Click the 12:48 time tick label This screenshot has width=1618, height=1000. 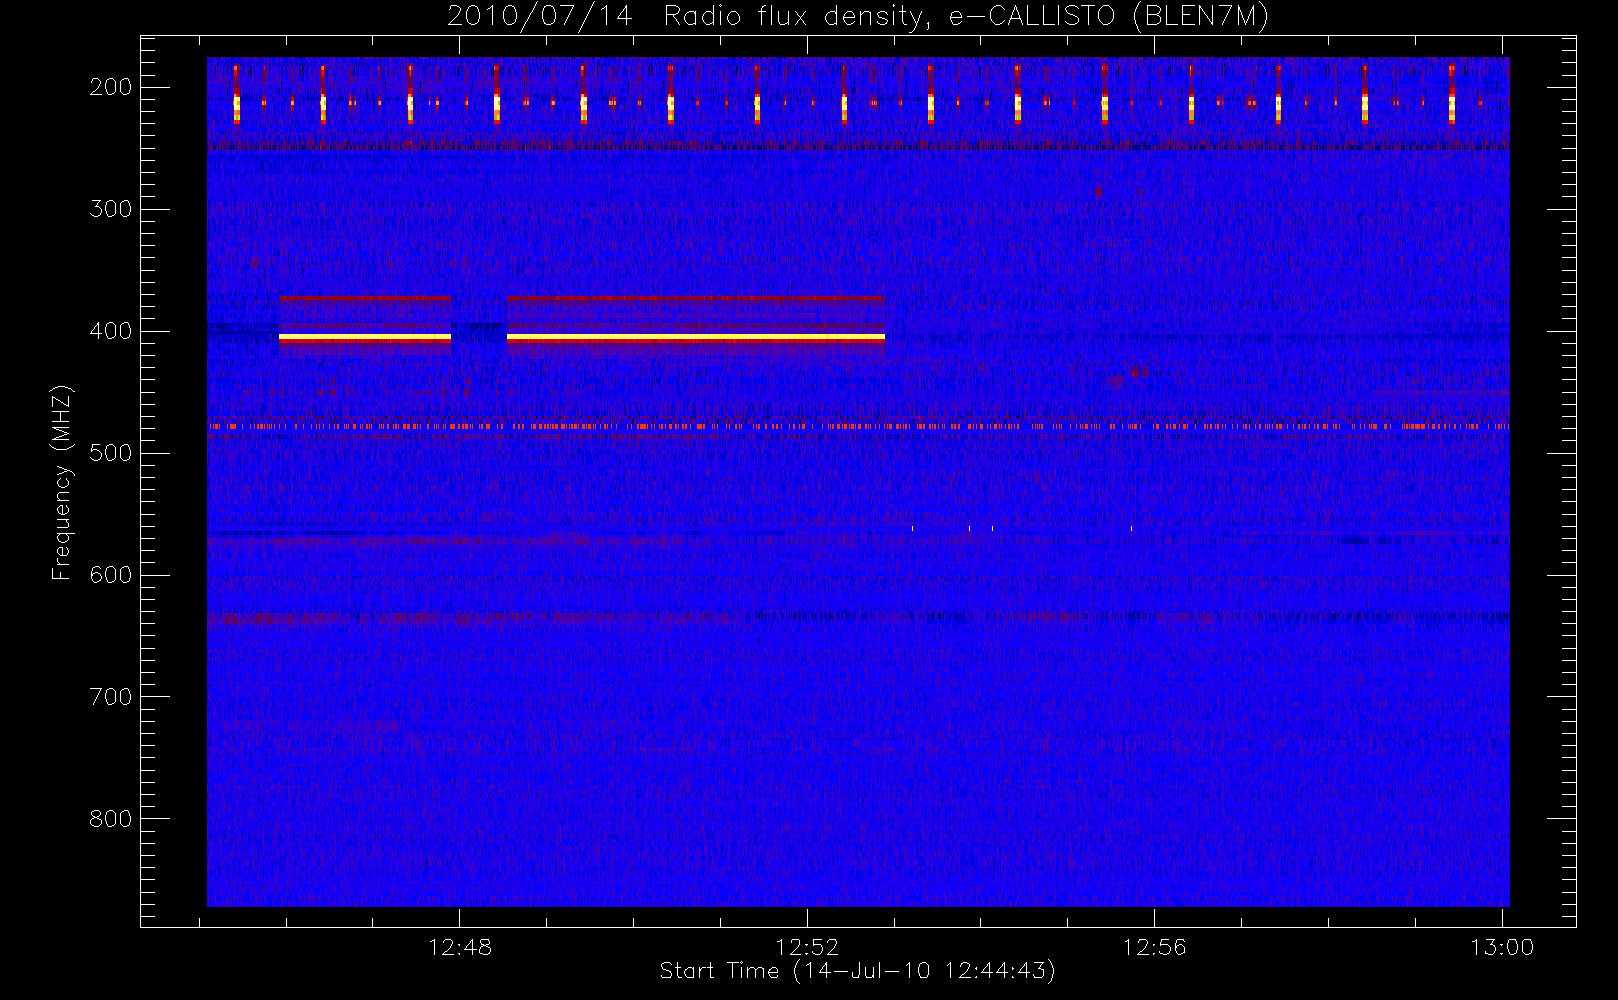coord(460,947)
